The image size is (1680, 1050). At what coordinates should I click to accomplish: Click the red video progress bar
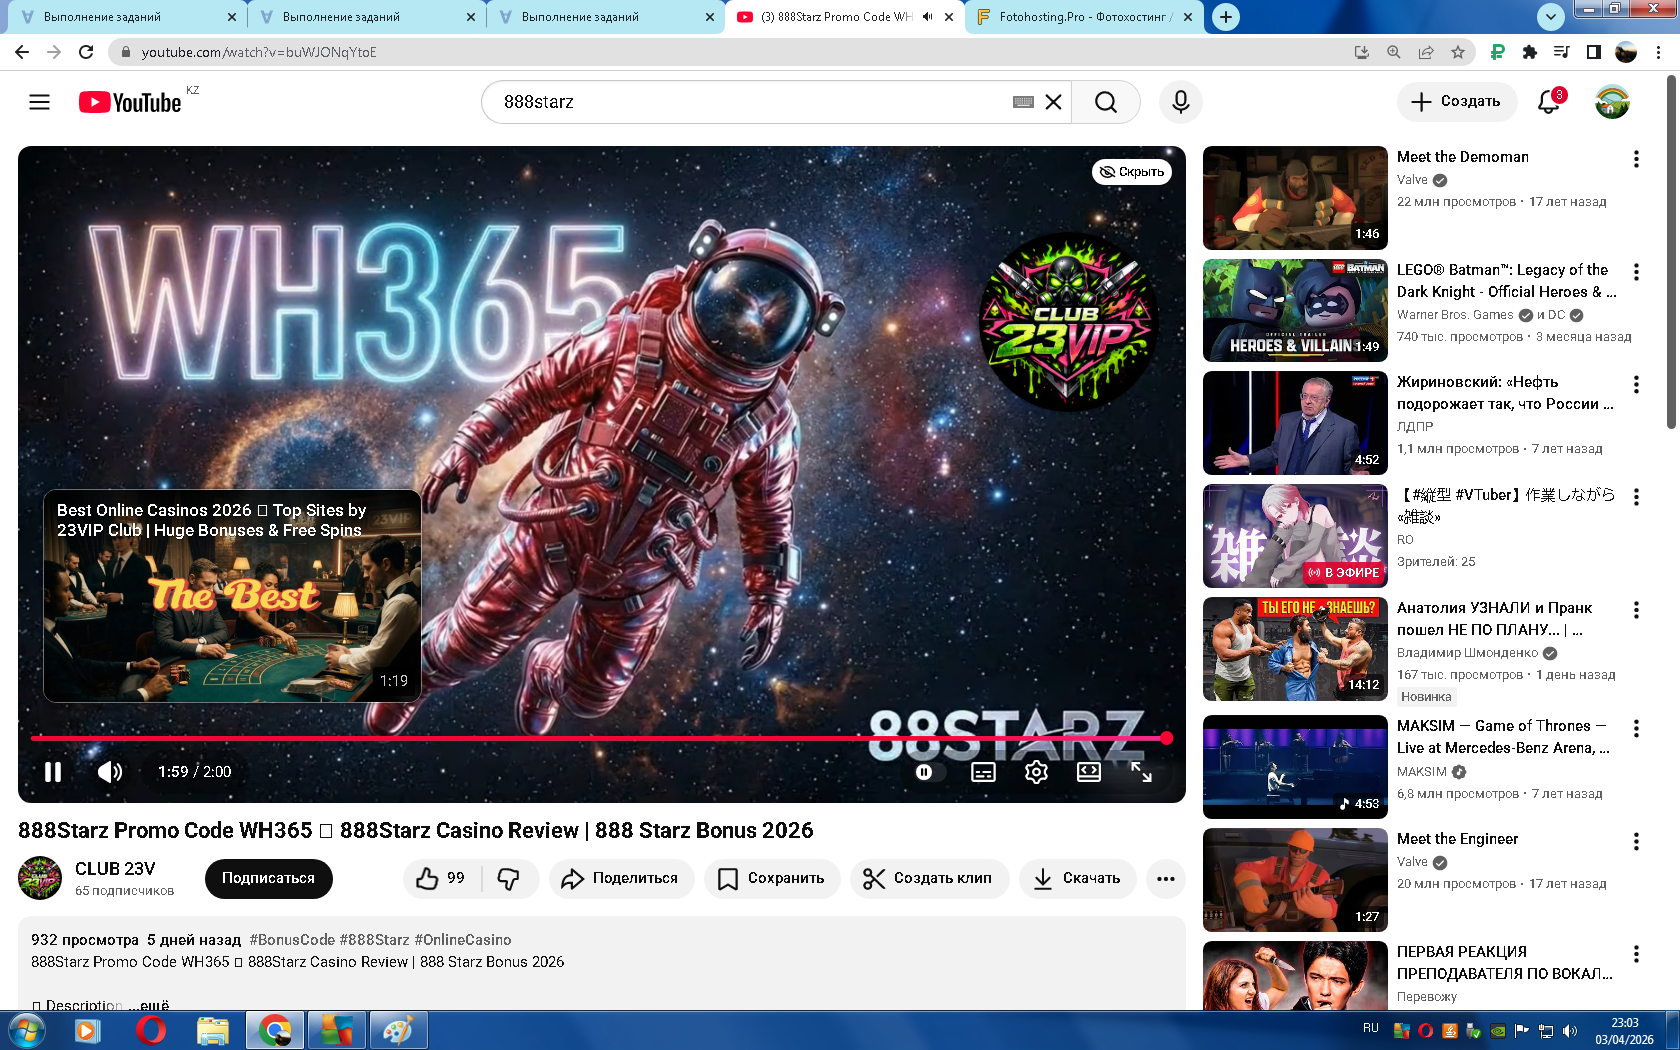click(600, 738)
